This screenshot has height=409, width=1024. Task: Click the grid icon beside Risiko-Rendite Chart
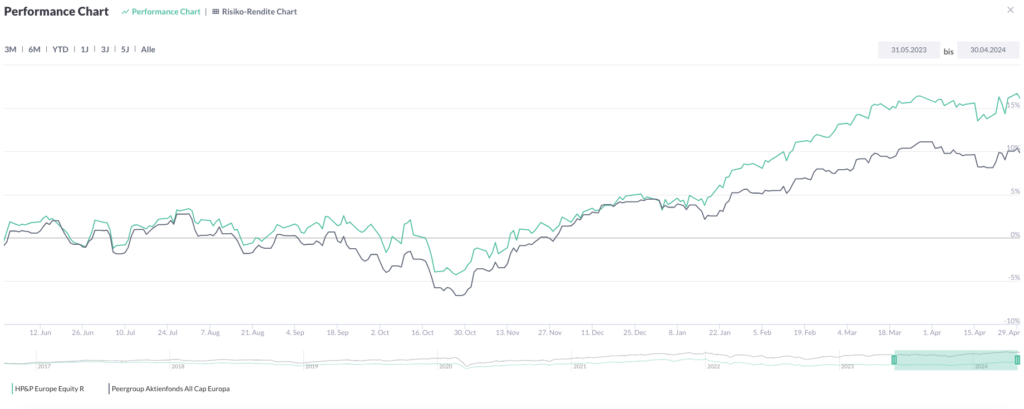pyautogui.click(x=216, y=12)
